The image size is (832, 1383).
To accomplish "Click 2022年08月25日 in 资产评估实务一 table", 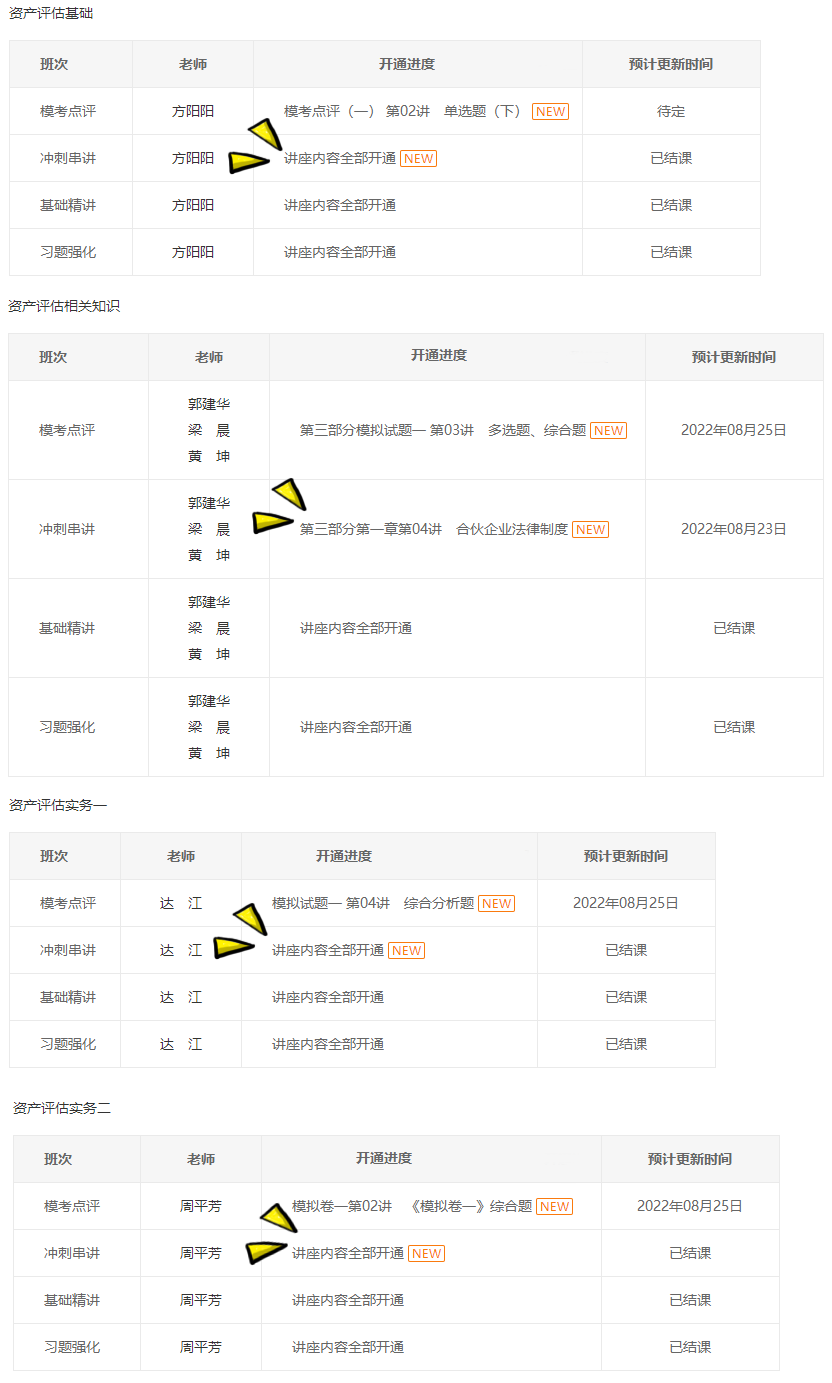I will tap(626, 902).
